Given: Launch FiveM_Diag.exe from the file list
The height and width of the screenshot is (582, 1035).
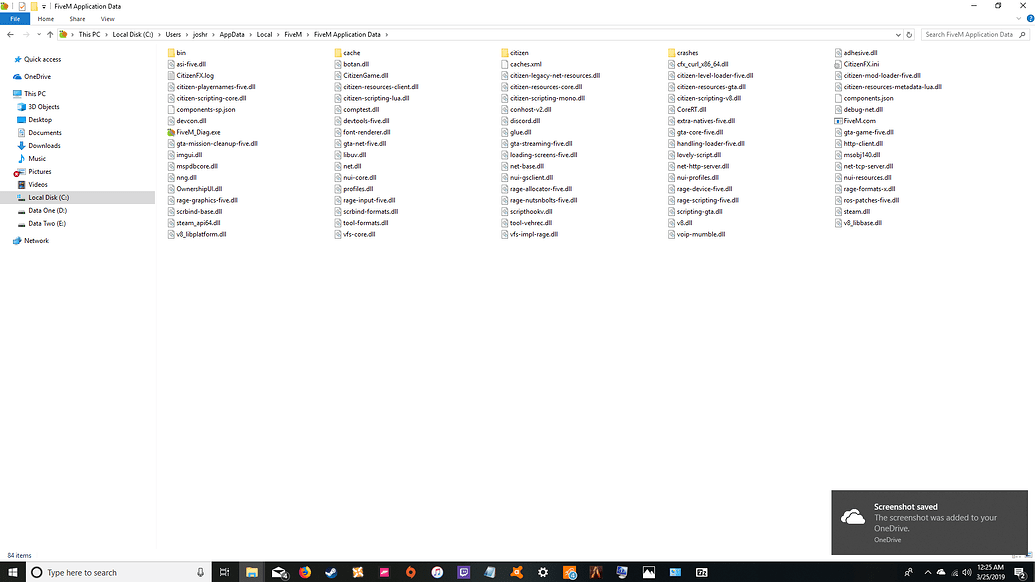Looking at the screenshot, I should click(196, 131).
